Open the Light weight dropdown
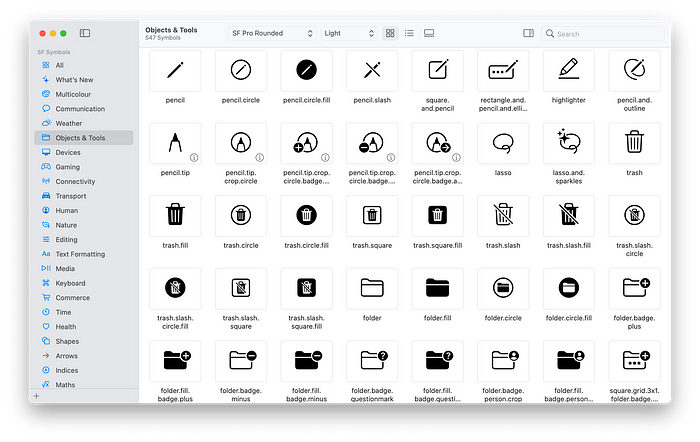Image resolution: width=700 pixels, height=442 pixels. coord(349,33)
